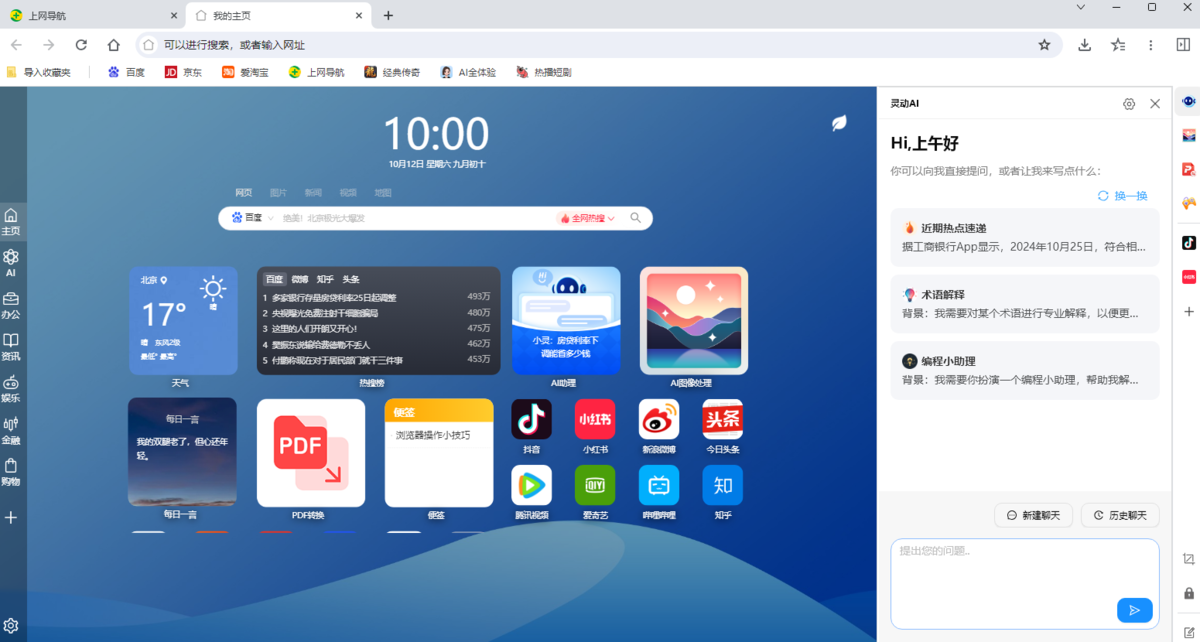Image resolution: width=1200 pixels, height=642 pixels.
Task: Click the 导入收藏夹 bookmark folder
Action: pyautogui.click(x=38, y=72)
